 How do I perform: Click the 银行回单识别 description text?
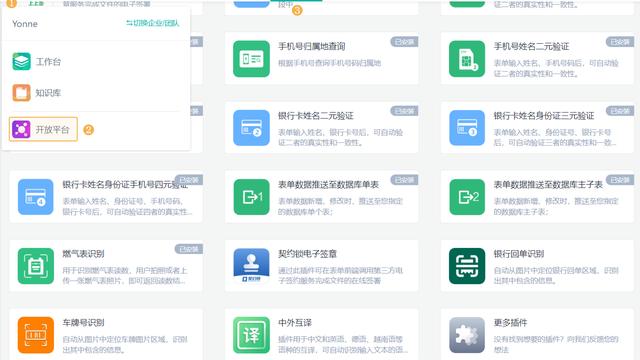[556, 276]
